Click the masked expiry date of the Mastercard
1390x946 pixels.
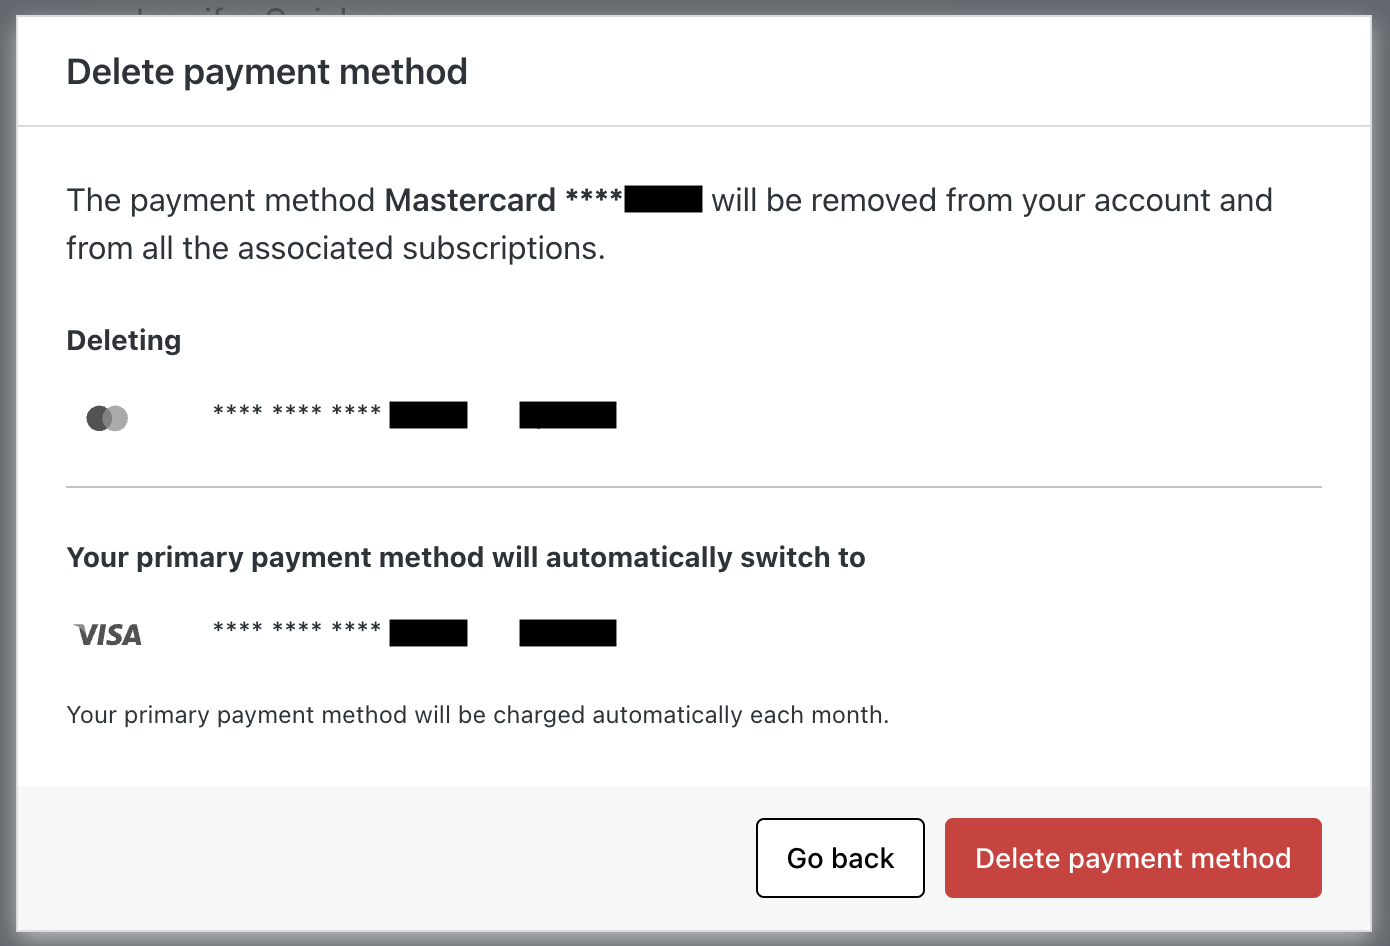567,414
